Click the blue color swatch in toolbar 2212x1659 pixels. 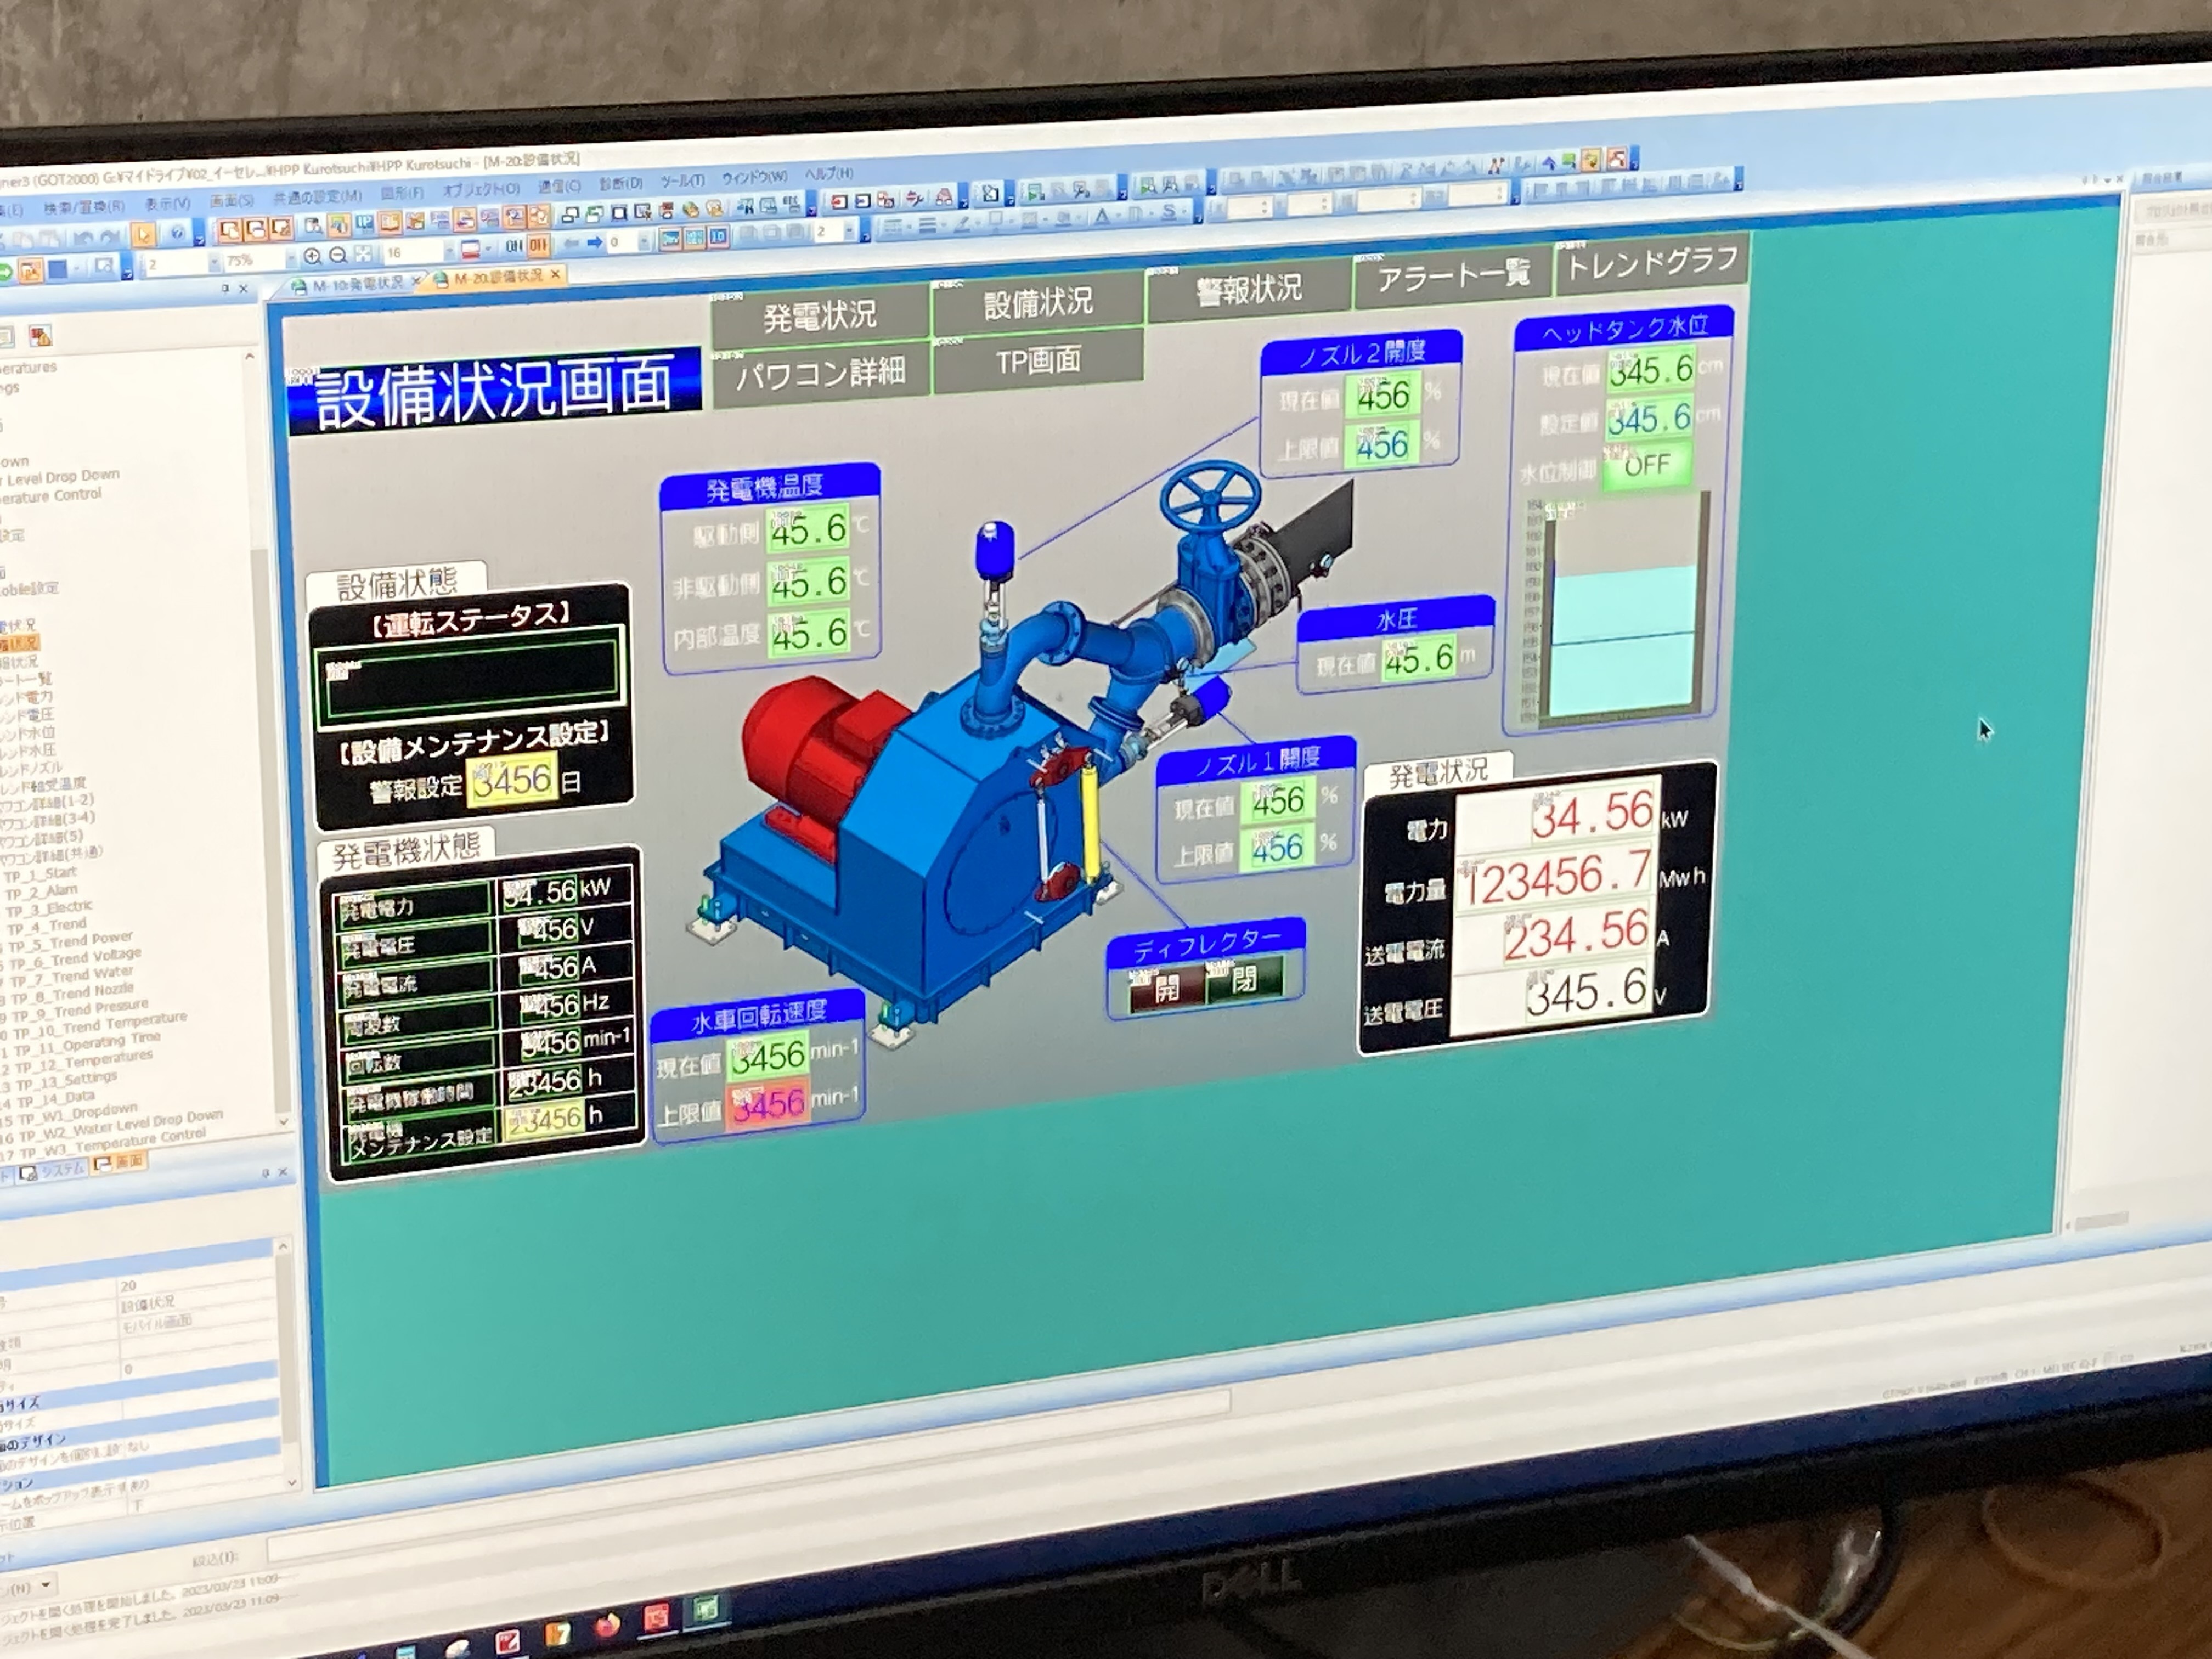click(x=57, y=270)
